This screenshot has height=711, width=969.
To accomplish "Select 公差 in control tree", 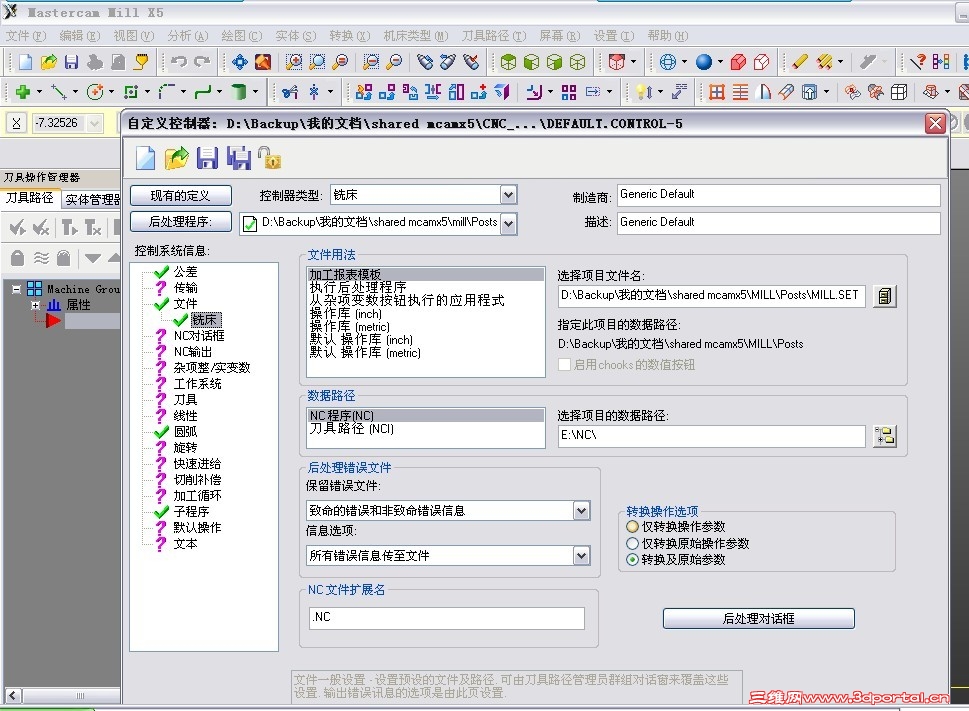I will tap(185, 272).
